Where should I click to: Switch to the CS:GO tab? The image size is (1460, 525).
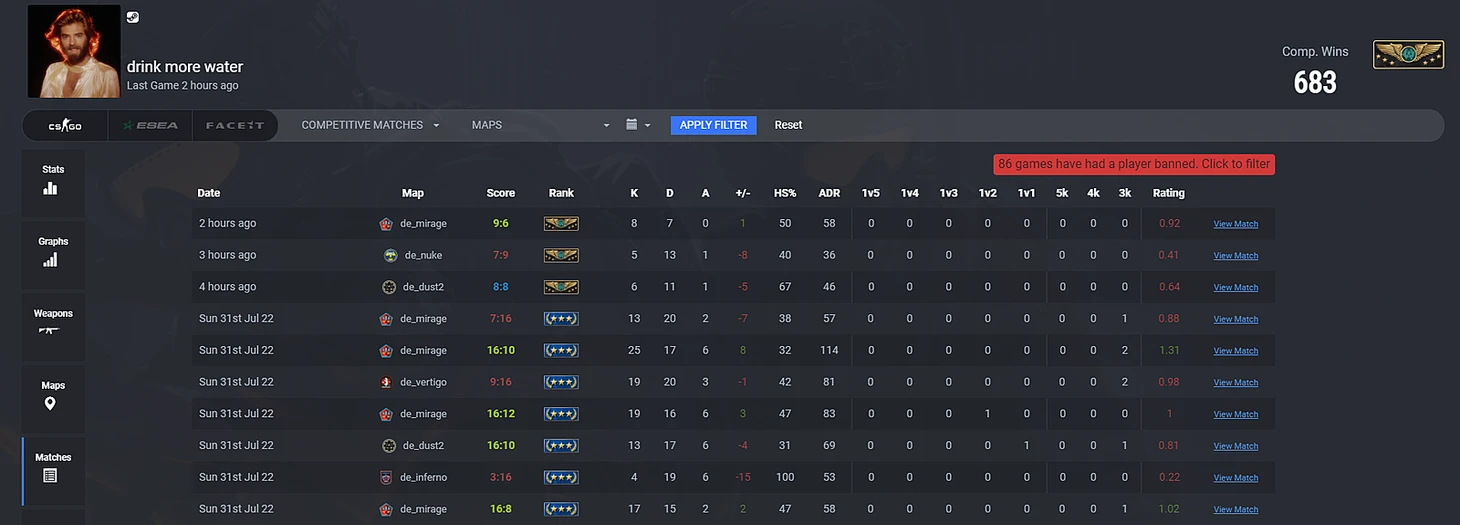(65, 126)
